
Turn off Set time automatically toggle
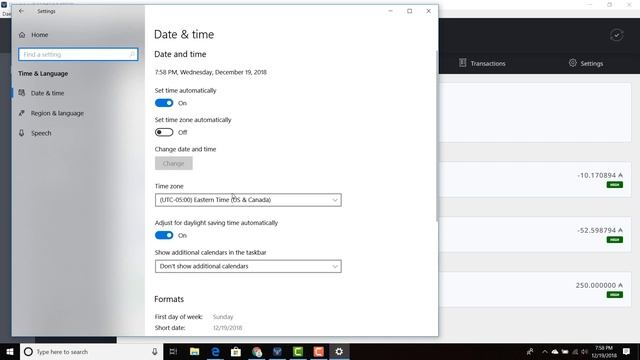pos(164,103)
